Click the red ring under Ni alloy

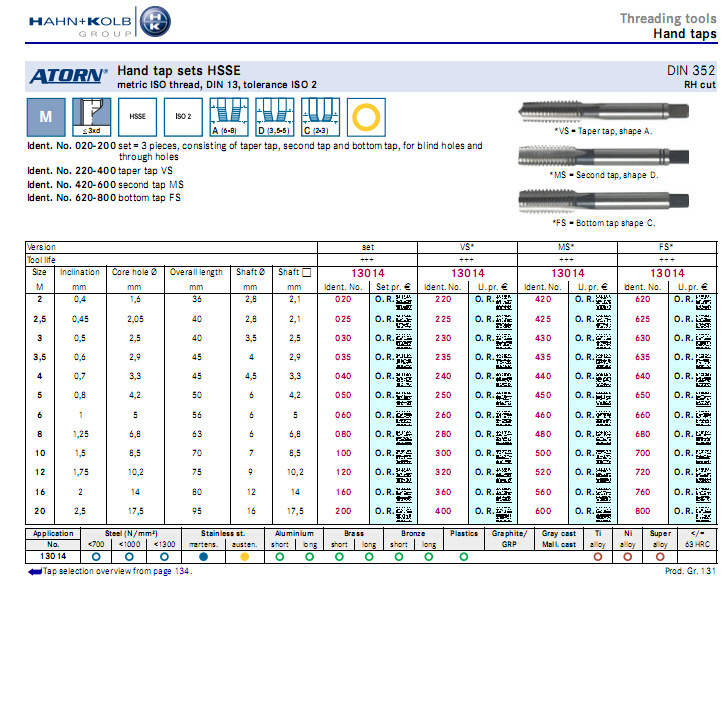627,557
